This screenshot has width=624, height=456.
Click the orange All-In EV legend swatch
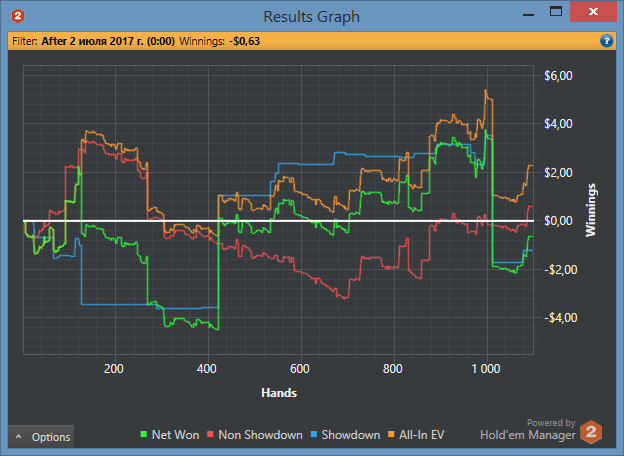click(391, 435)
